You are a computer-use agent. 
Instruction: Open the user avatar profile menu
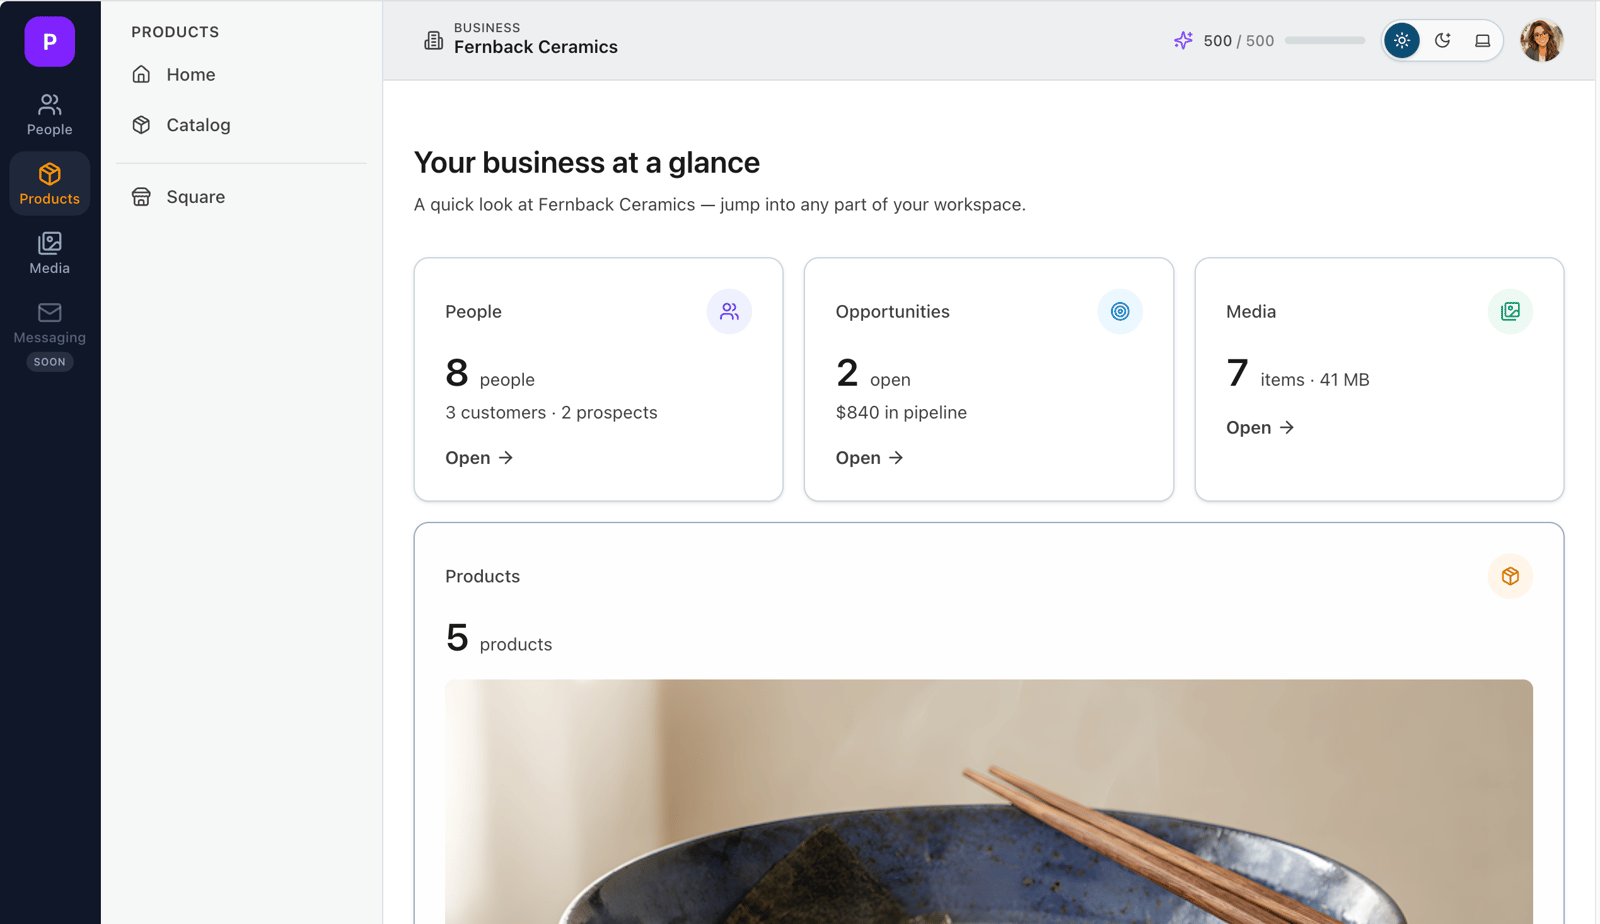point(1541,41)
